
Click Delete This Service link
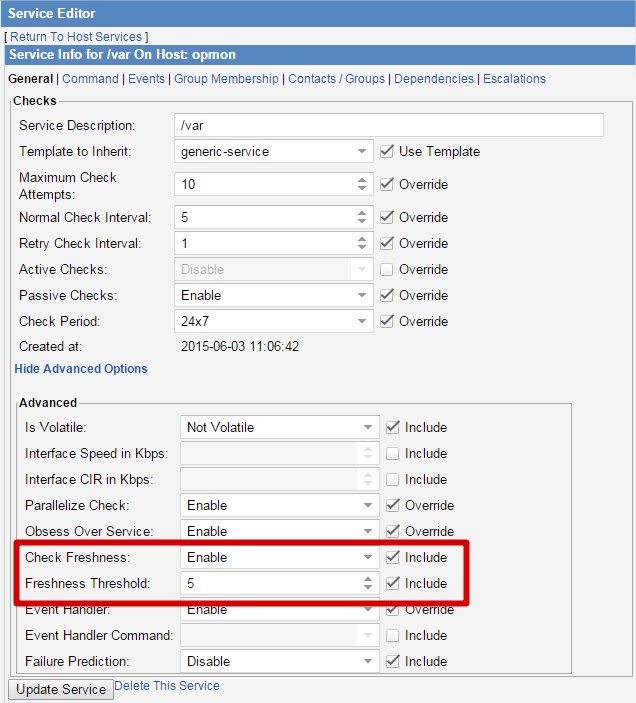[x=167, y=686]
